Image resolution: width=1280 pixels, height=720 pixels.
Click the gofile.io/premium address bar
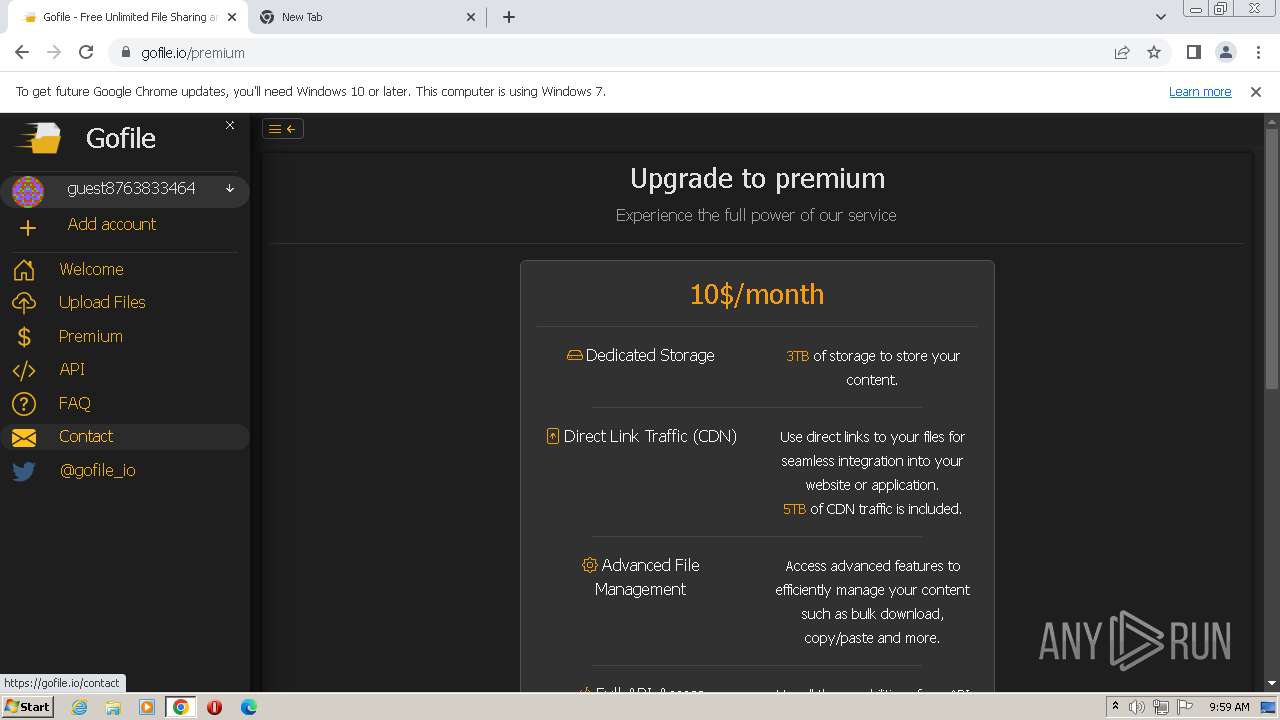coord(193,53)
